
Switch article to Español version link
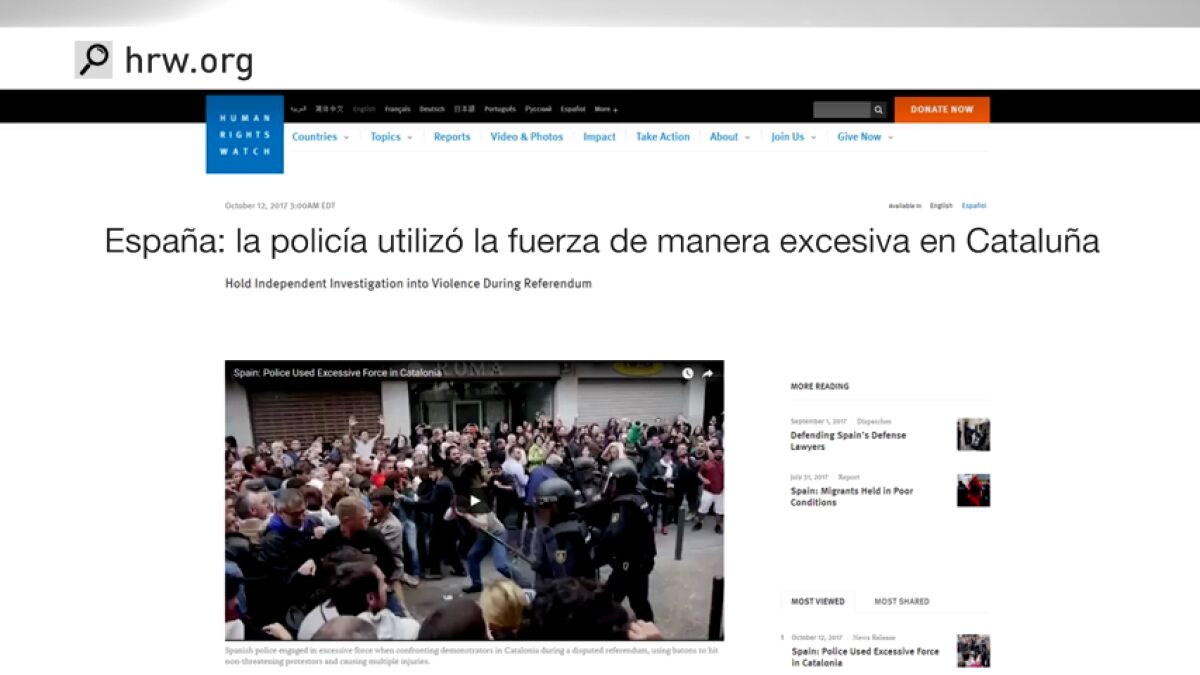click(x=973, y=206)
